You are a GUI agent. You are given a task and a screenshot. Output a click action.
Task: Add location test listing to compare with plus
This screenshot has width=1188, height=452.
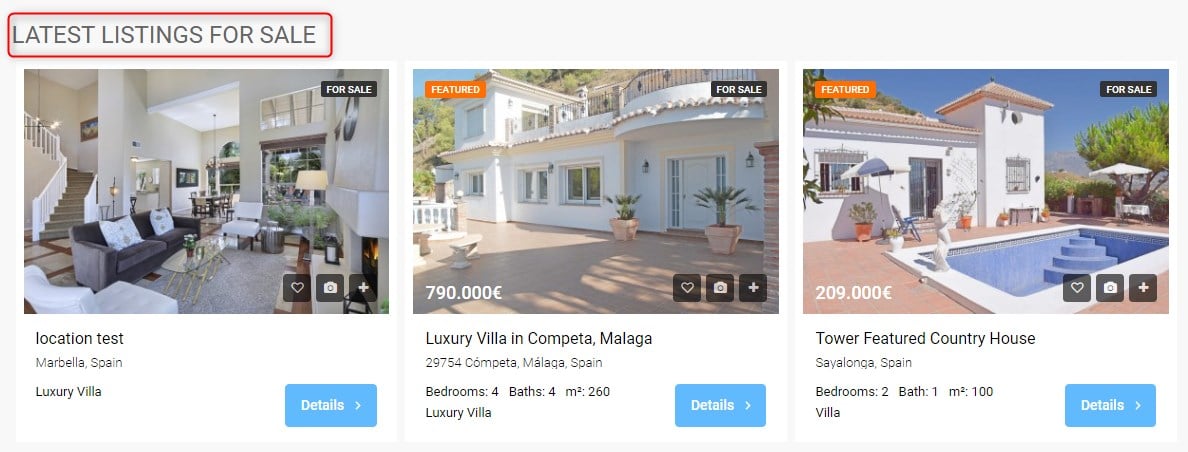[x=363, y=288]
